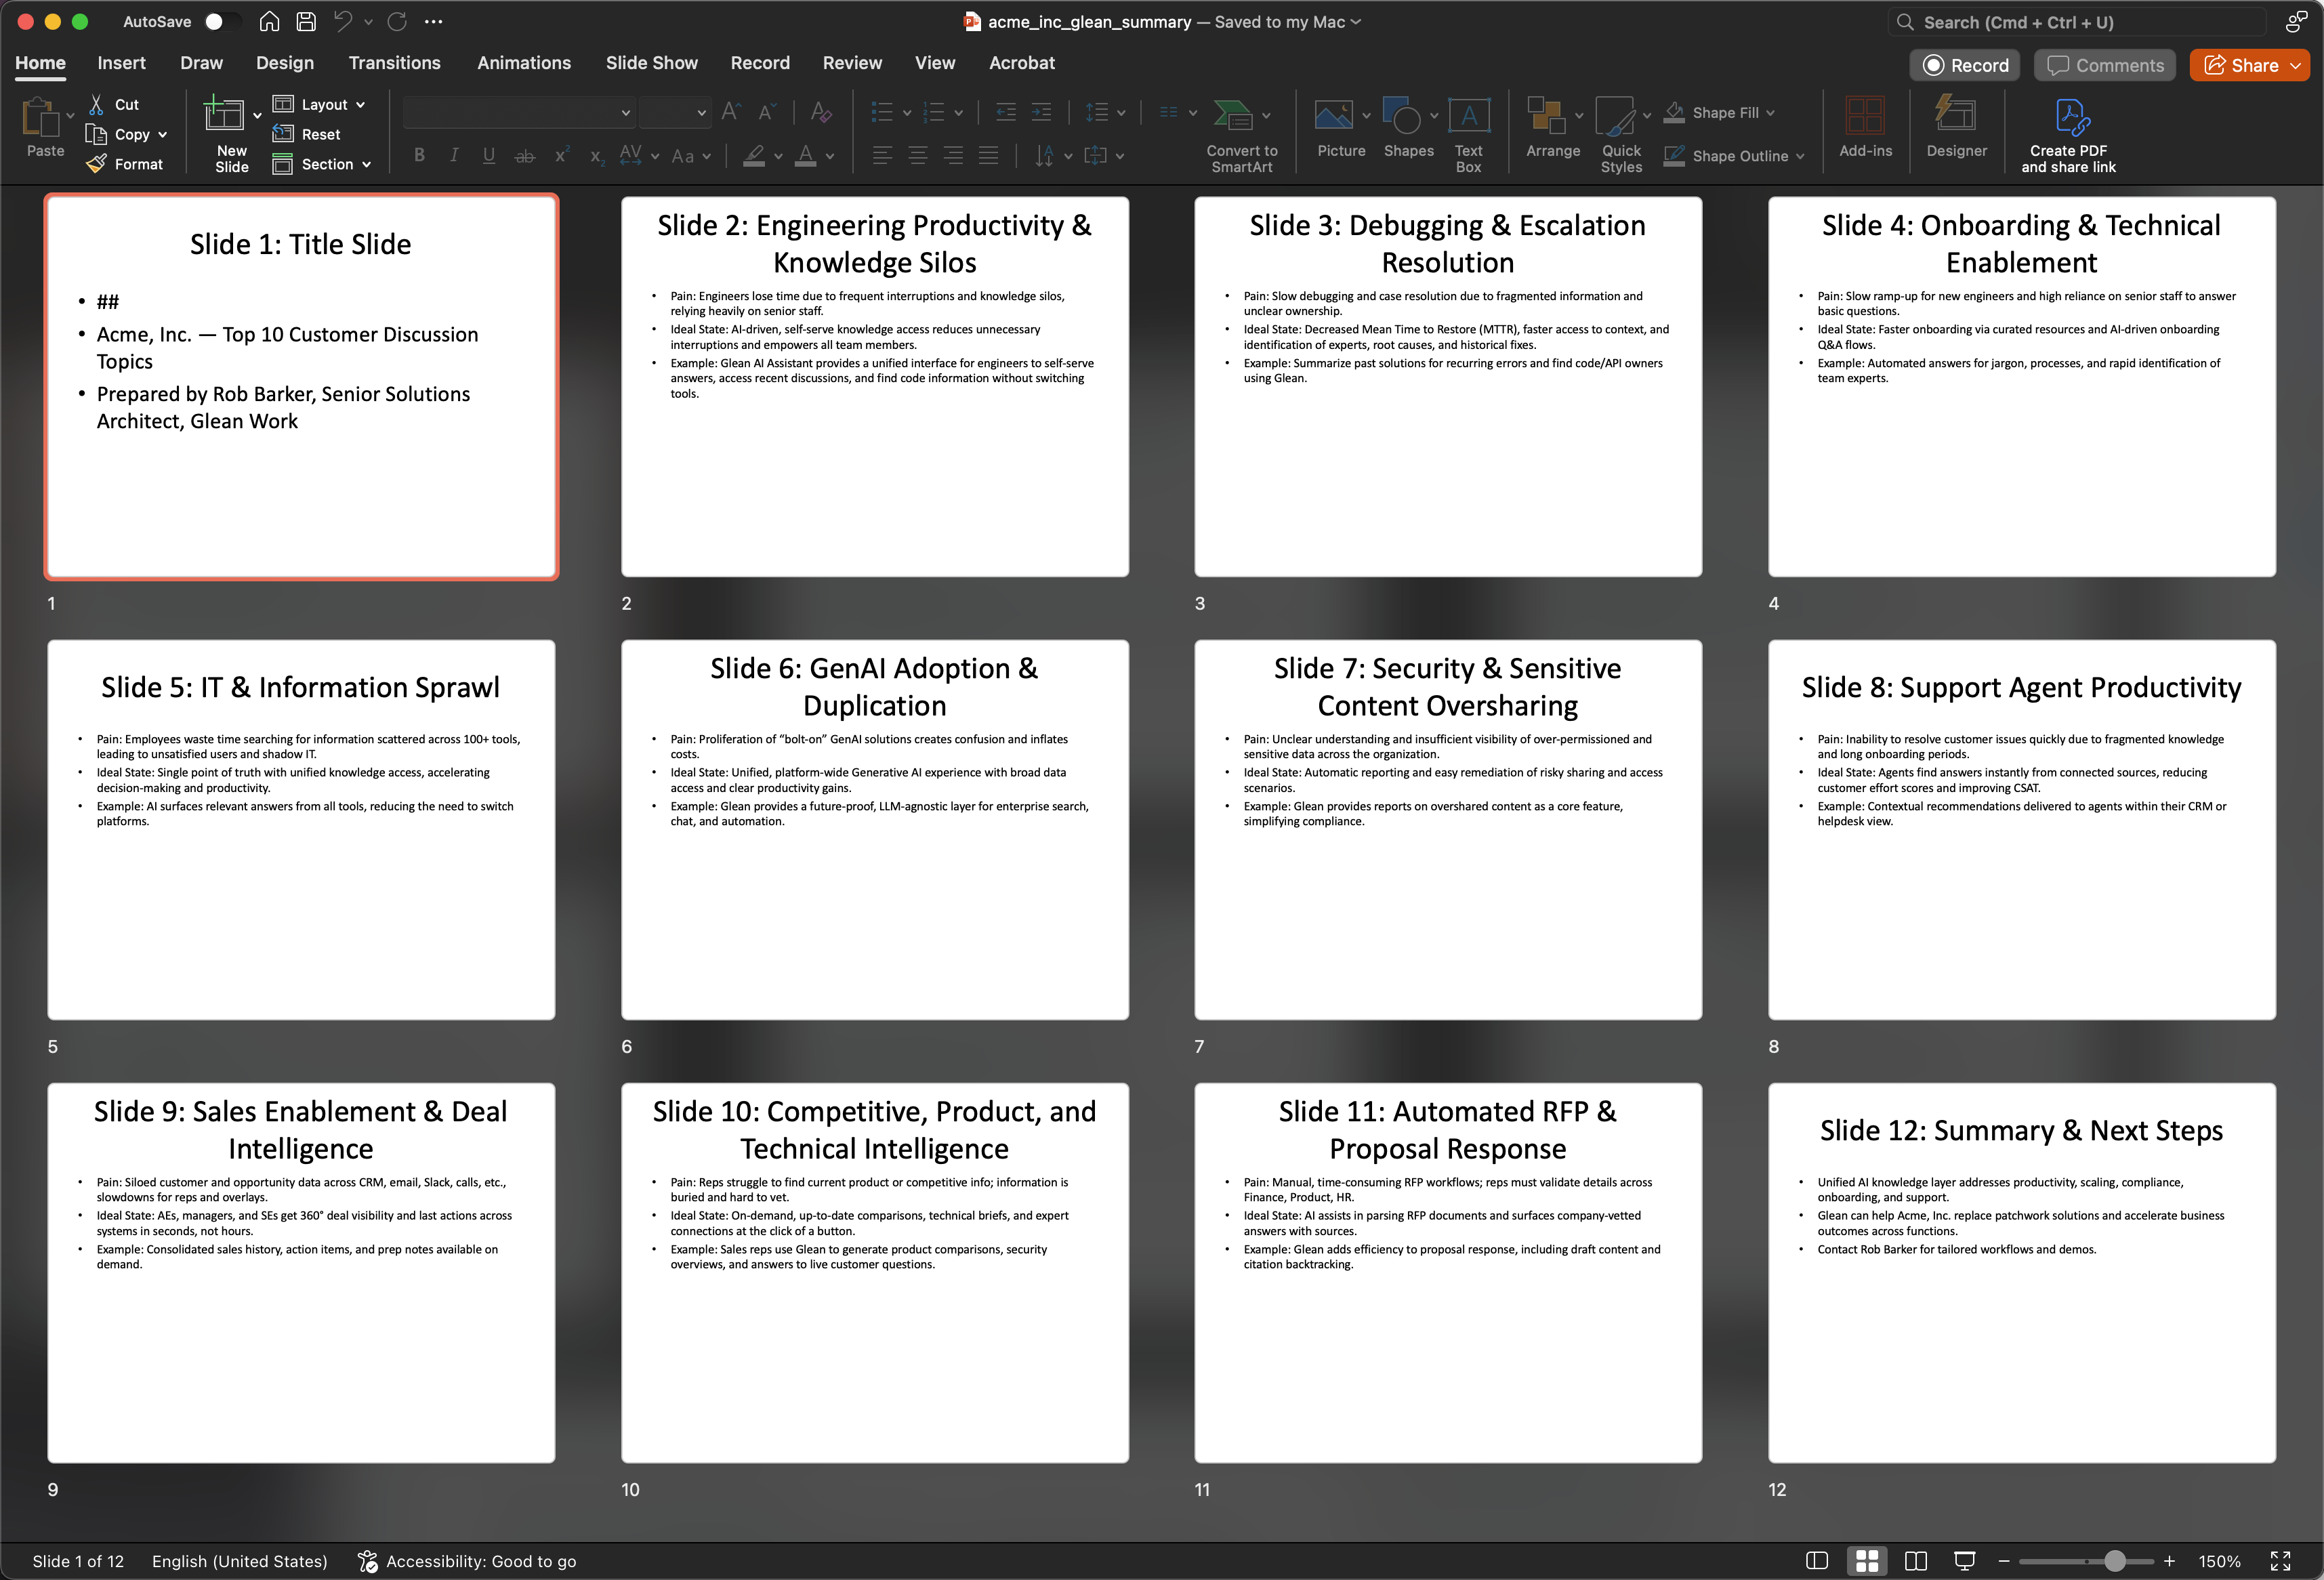Screen dimensions: 2324x1580
Task: Click the zoom slider handle
Action: (x=2114, y=1561)
